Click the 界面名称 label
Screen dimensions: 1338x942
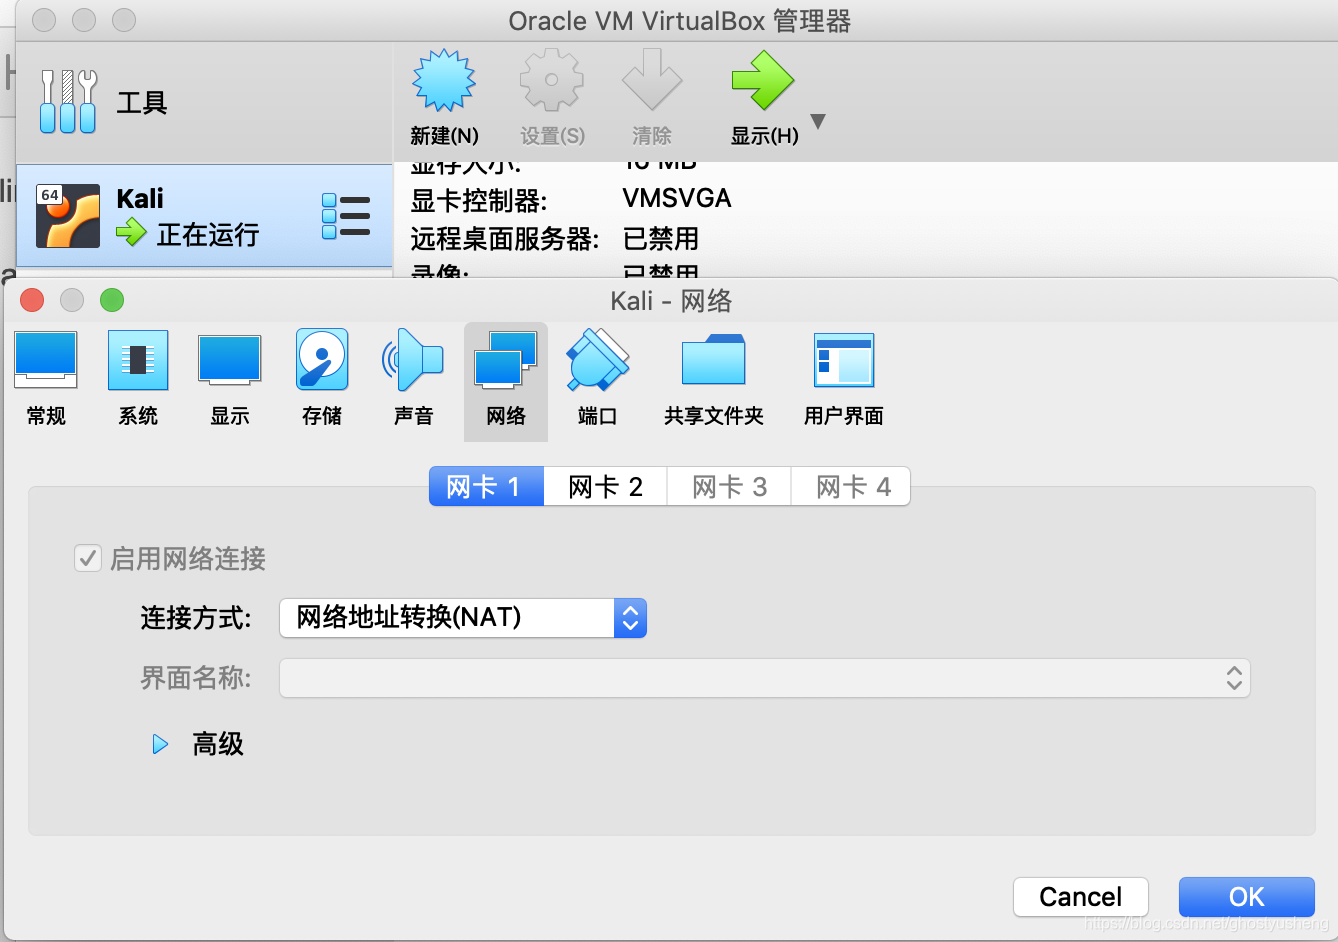pyautogui.click(x=196, y=678)
